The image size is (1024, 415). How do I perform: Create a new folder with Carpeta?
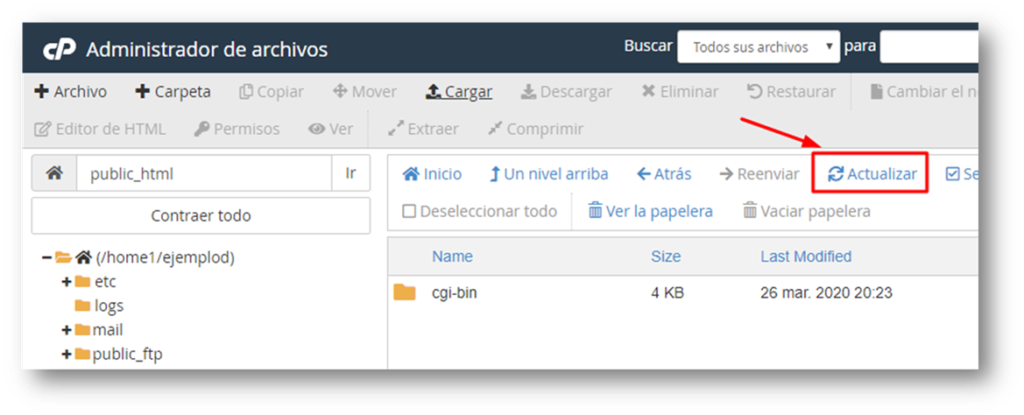173,92
